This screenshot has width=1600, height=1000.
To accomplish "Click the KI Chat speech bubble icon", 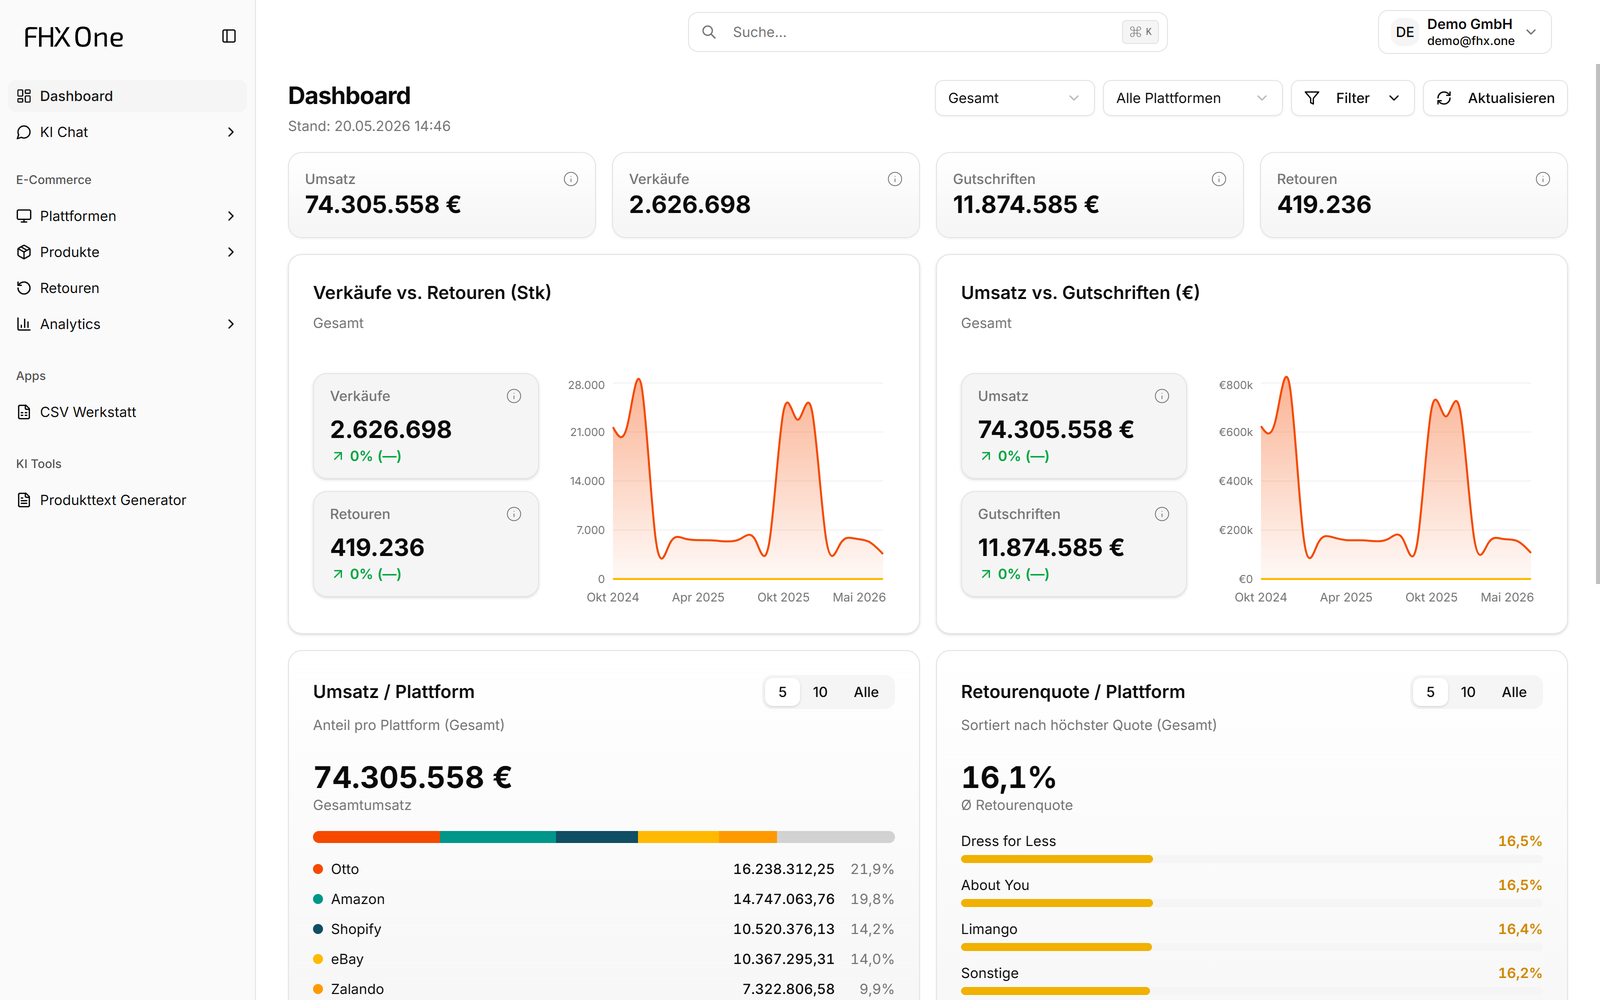I will click(x=24, y=132).
